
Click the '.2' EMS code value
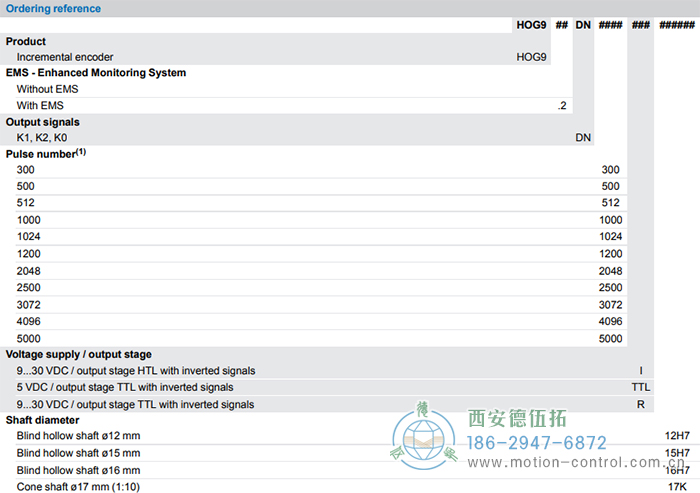pos(562,105)
